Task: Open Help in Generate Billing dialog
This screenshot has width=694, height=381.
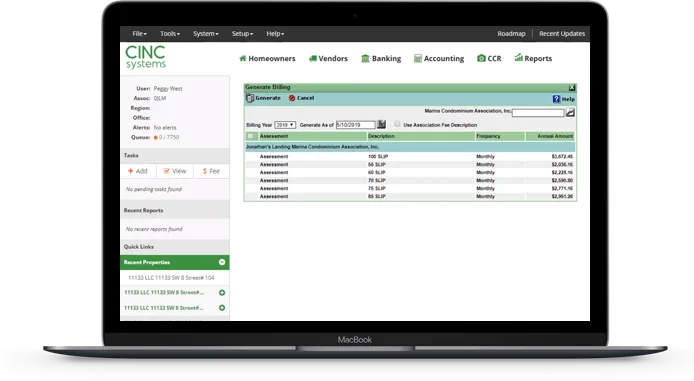Action: pos(563,99)
